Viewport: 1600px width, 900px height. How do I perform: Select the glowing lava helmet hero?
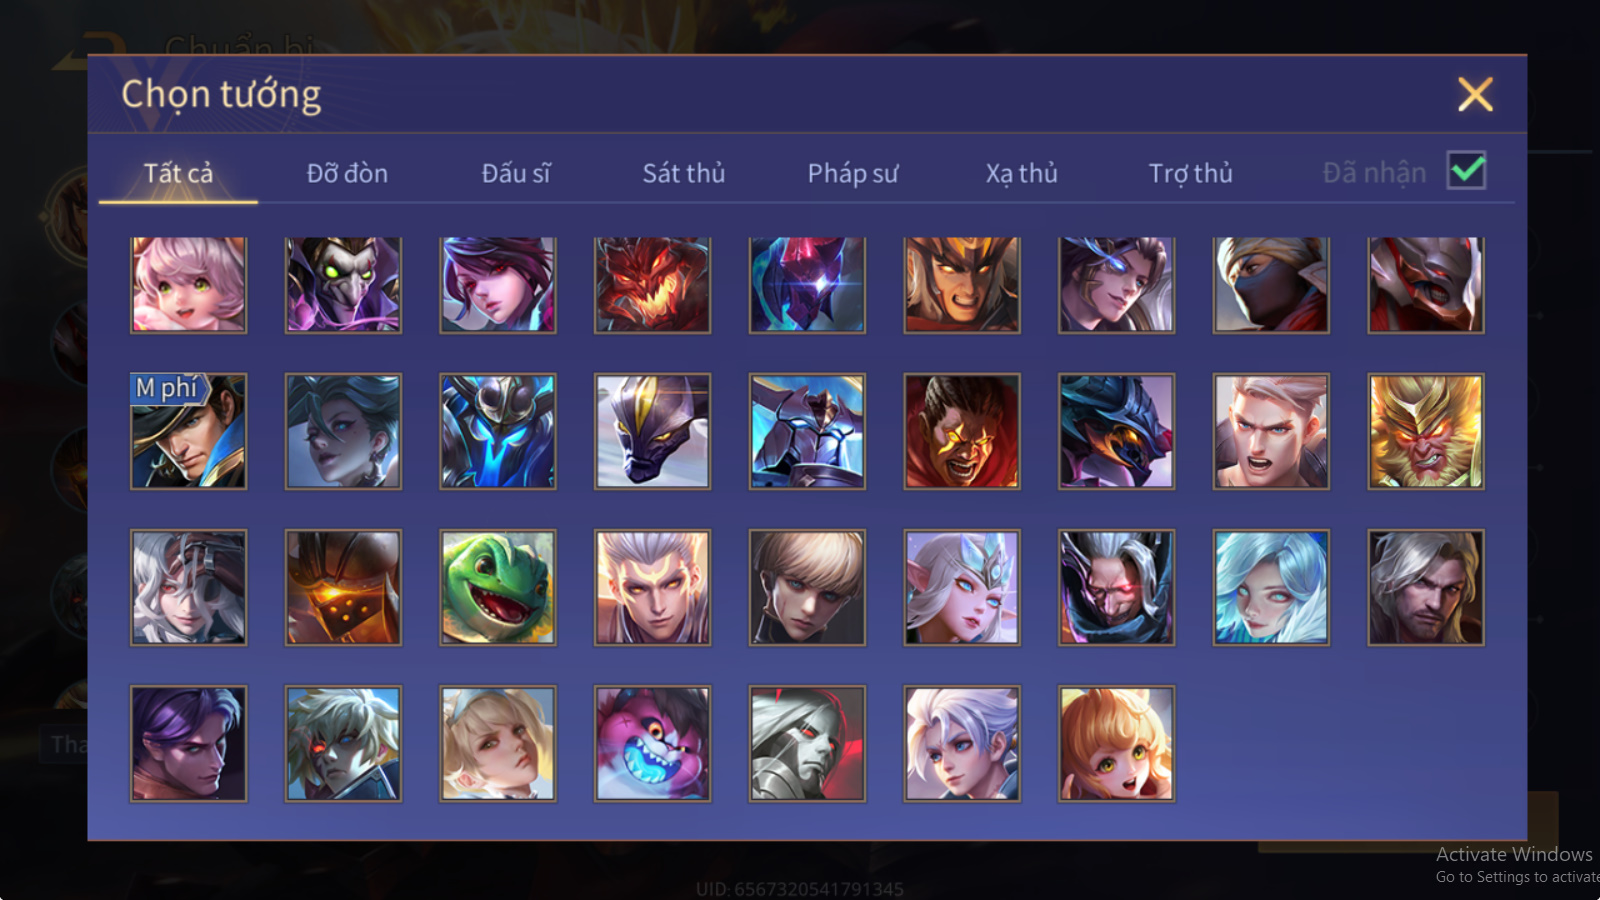coord(343,587)
